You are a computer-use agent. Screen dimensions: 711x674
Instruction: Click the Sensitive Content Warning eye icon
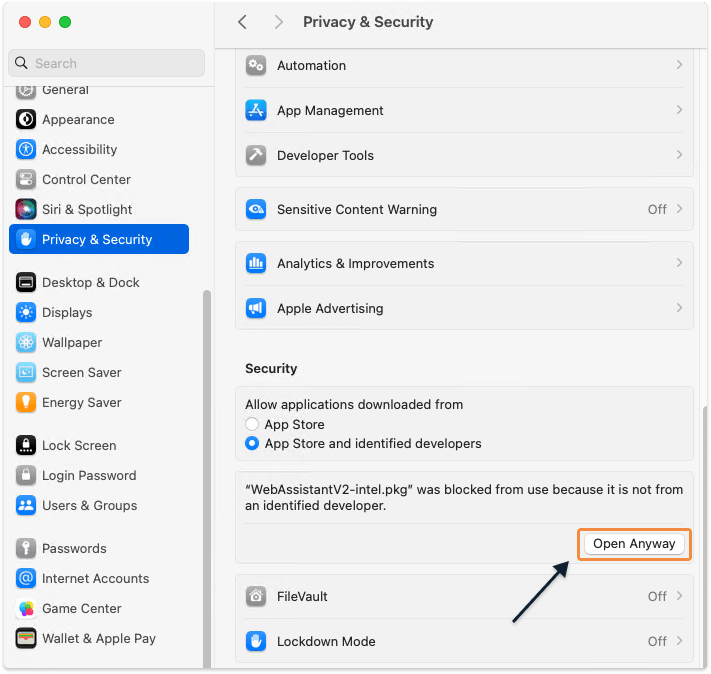pyautogui.click(x=256, y=210)
